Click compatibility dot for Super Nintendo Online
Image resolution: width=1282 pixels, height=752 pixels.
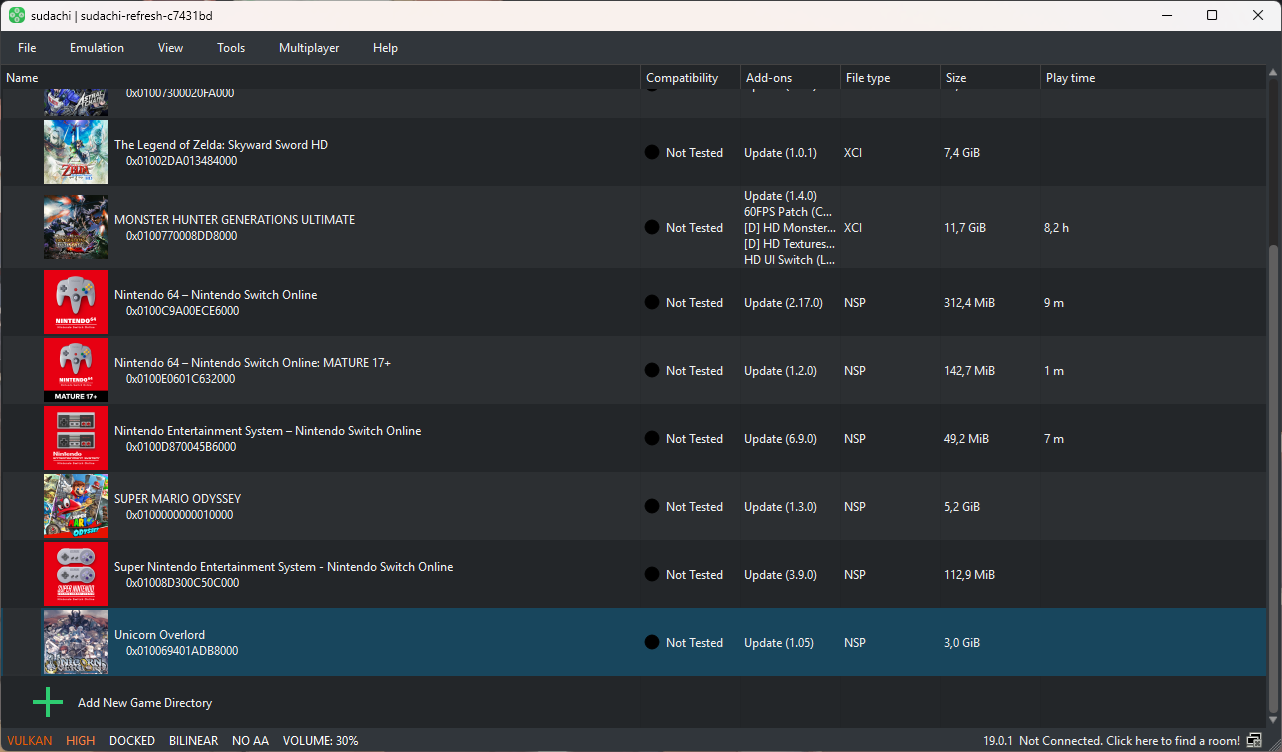coord(652,575)
